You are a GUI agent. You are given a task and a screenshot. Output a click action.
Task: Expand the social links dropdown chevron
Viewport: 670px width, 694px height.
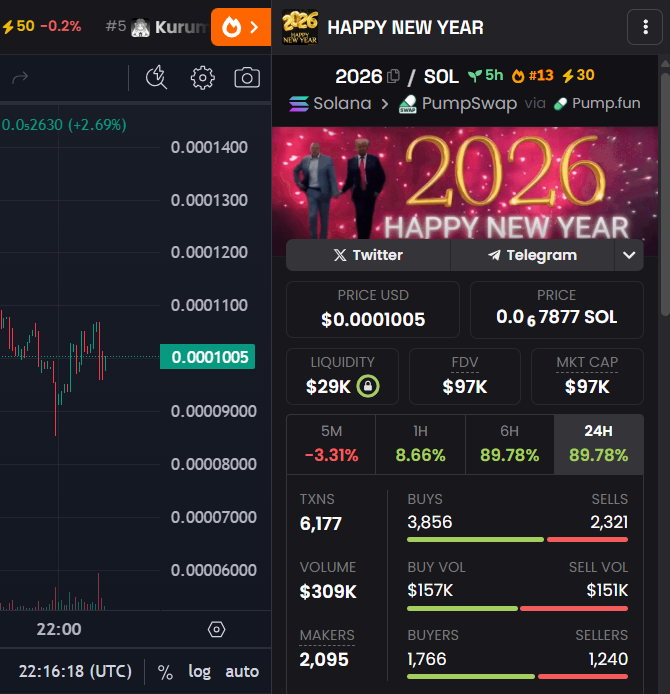pos(629,255)
